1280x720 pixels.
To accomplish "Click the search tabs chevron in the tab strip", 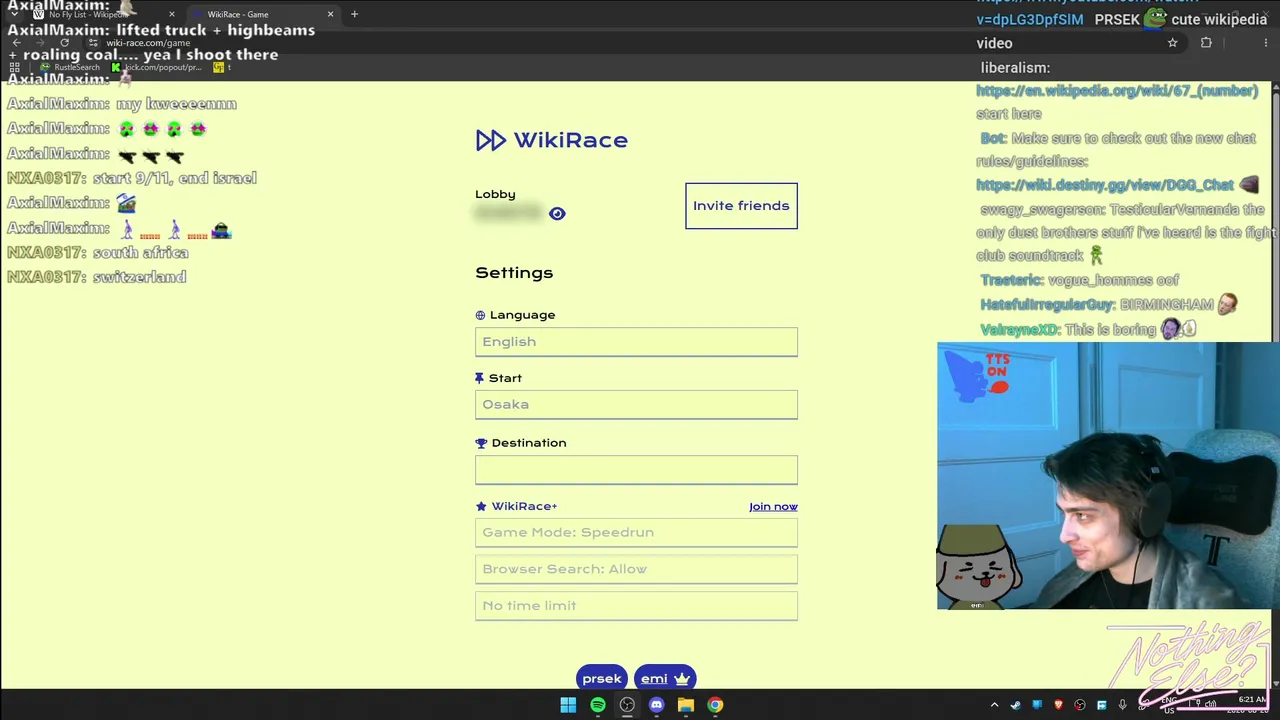I will click(14, 14).
